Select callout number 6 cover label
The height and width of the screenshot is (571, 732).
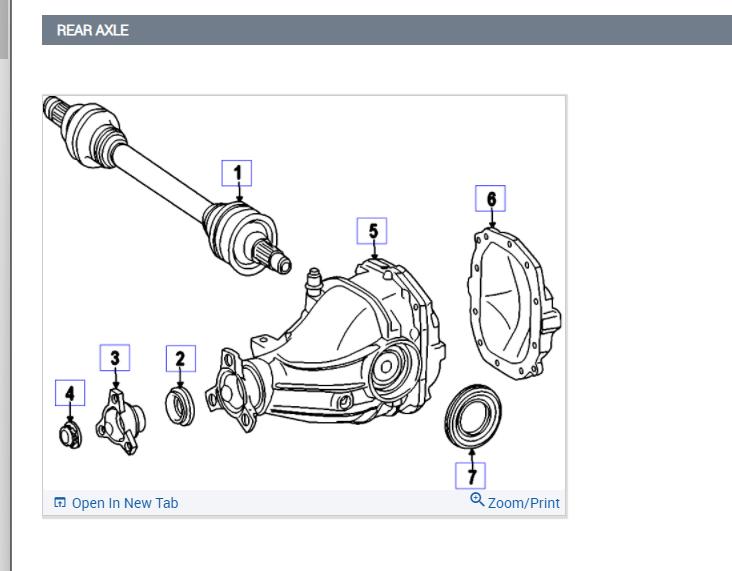point(490,198)
